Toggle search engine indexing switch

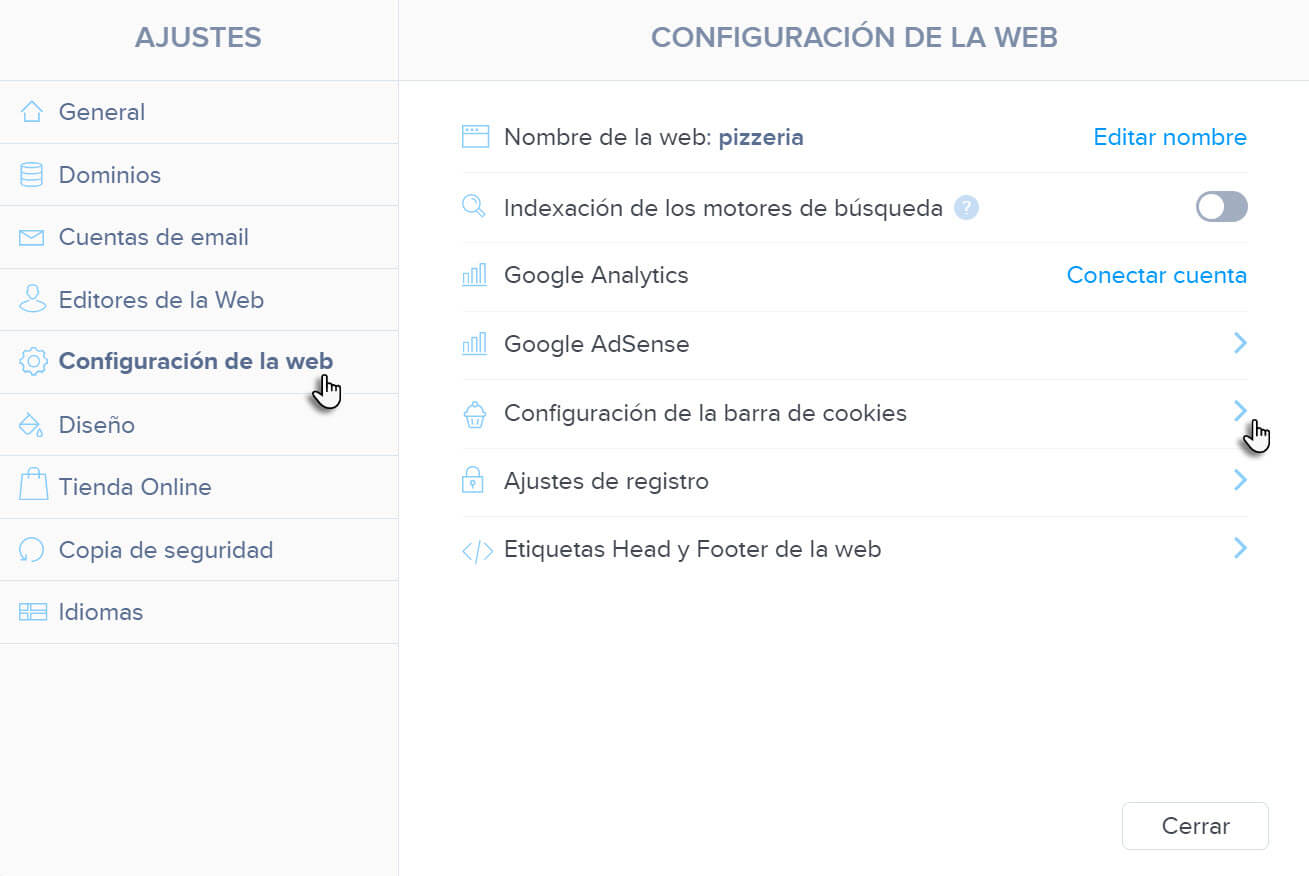click(x=1221, y=207)
